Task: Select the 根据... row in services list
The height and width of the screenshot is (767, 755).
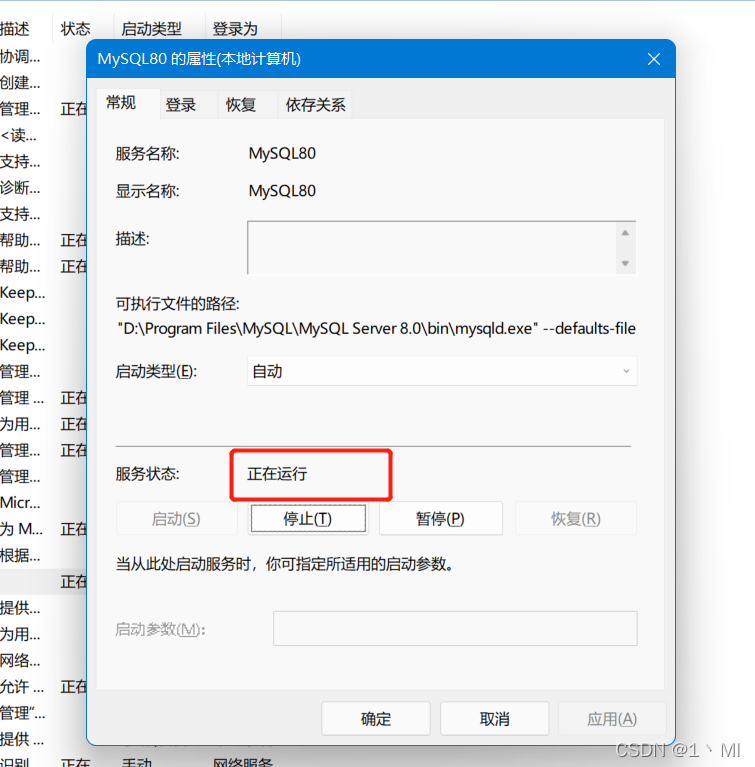Action: click(20, 555)
